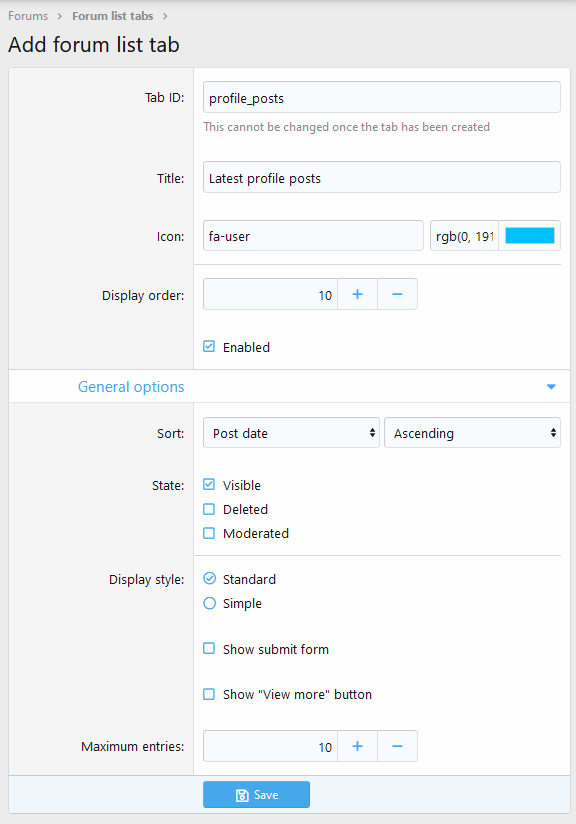576x824 pixels.
Task: Decrease maximum entries with minus icon
Action: tap(397, 746)
